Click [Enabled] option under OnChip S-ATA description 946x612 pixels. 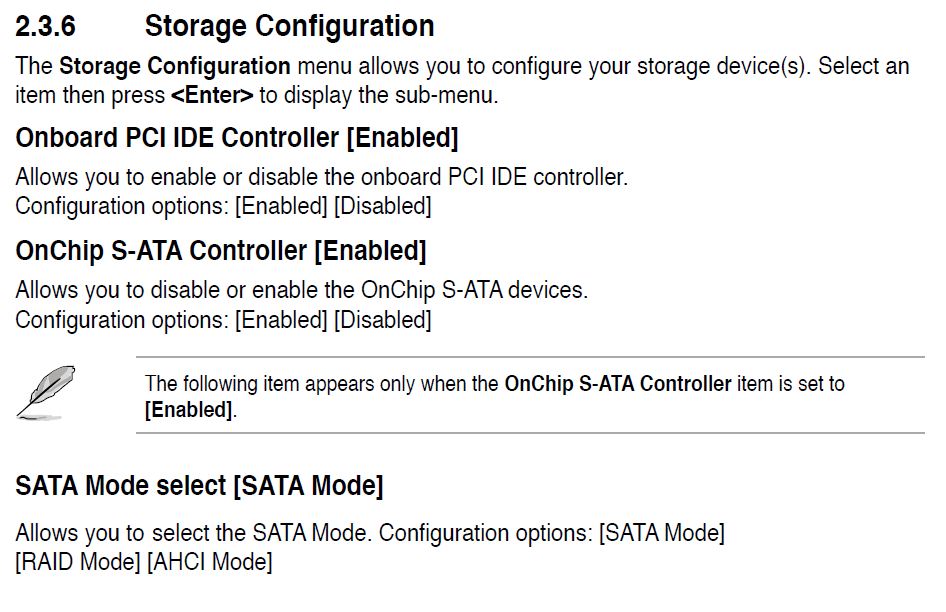pos(281,320)
